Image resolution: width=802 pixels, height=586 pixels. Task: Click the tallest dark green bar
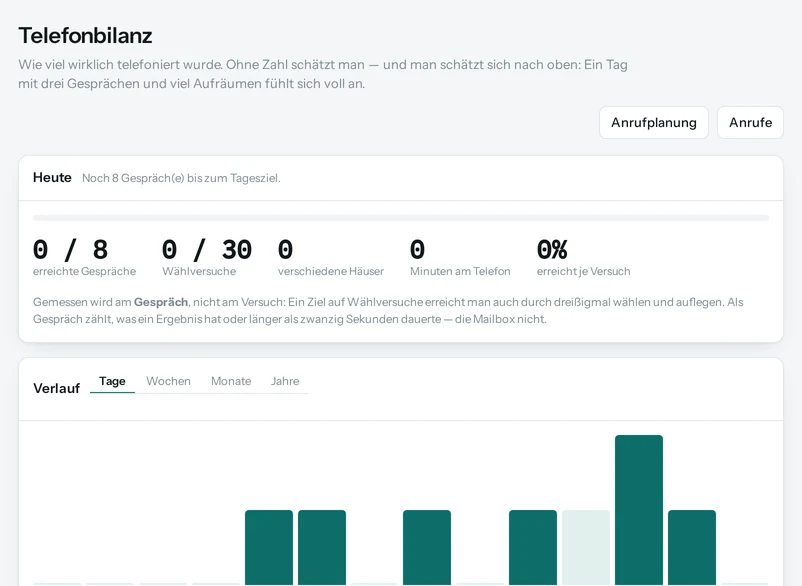coord(639,510)
